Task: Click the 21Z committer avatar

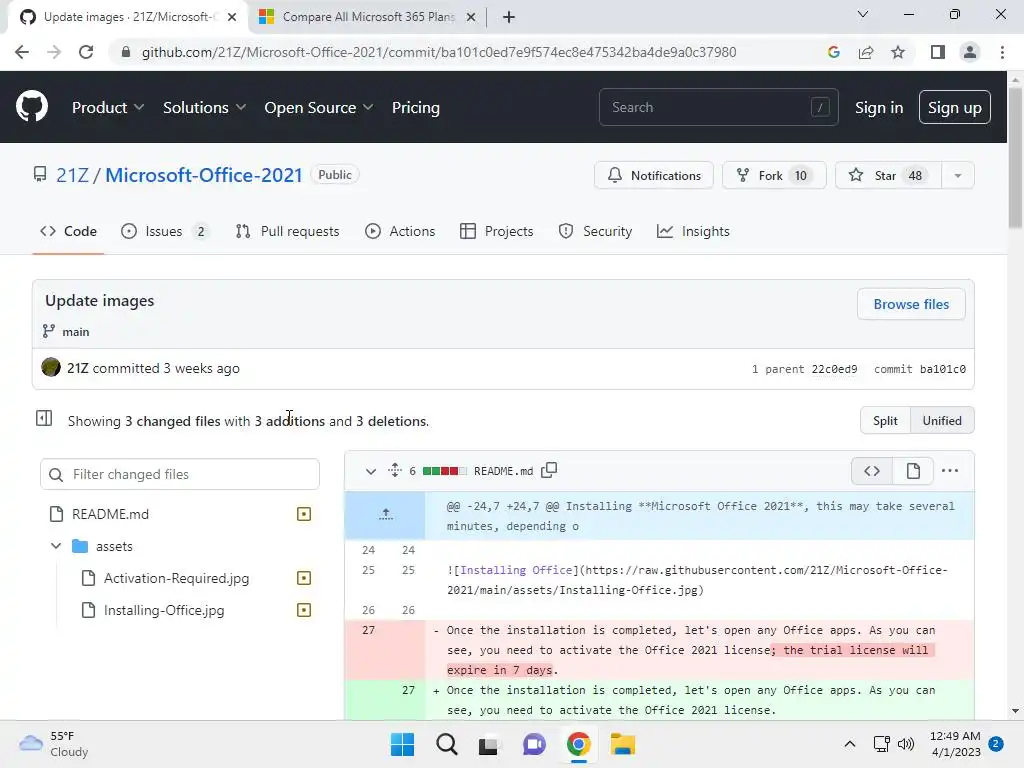Action: pos(51,368)
